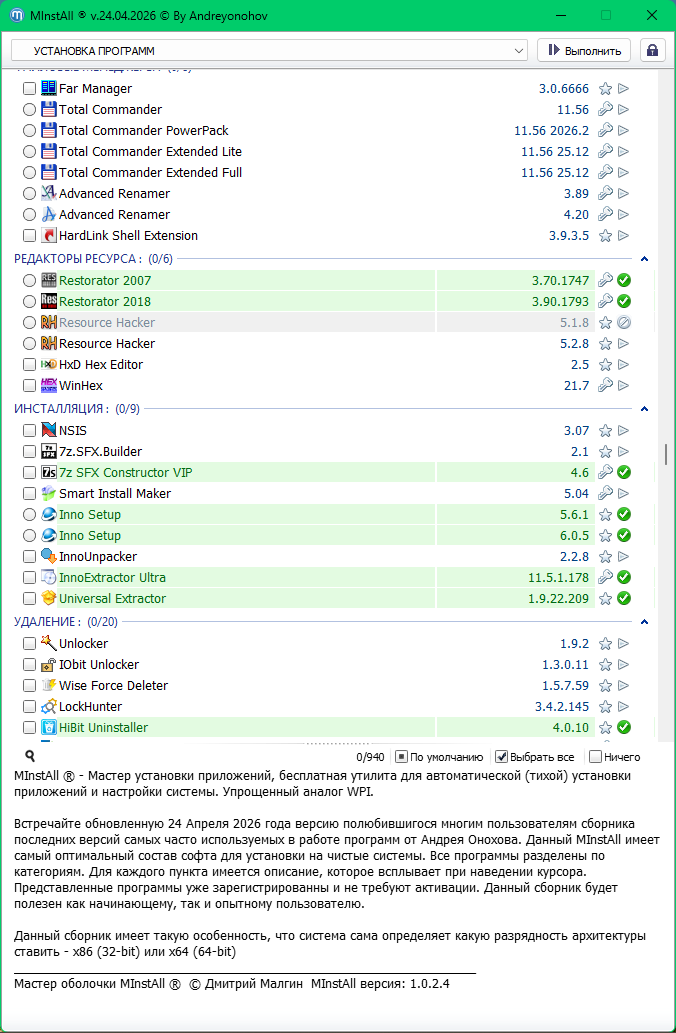Collapse the 'ИНСТАЛЛЯЦИЯ' section arrow
Image resolution: width=676 pixels, height=1033 pixels.
(645, 409)
